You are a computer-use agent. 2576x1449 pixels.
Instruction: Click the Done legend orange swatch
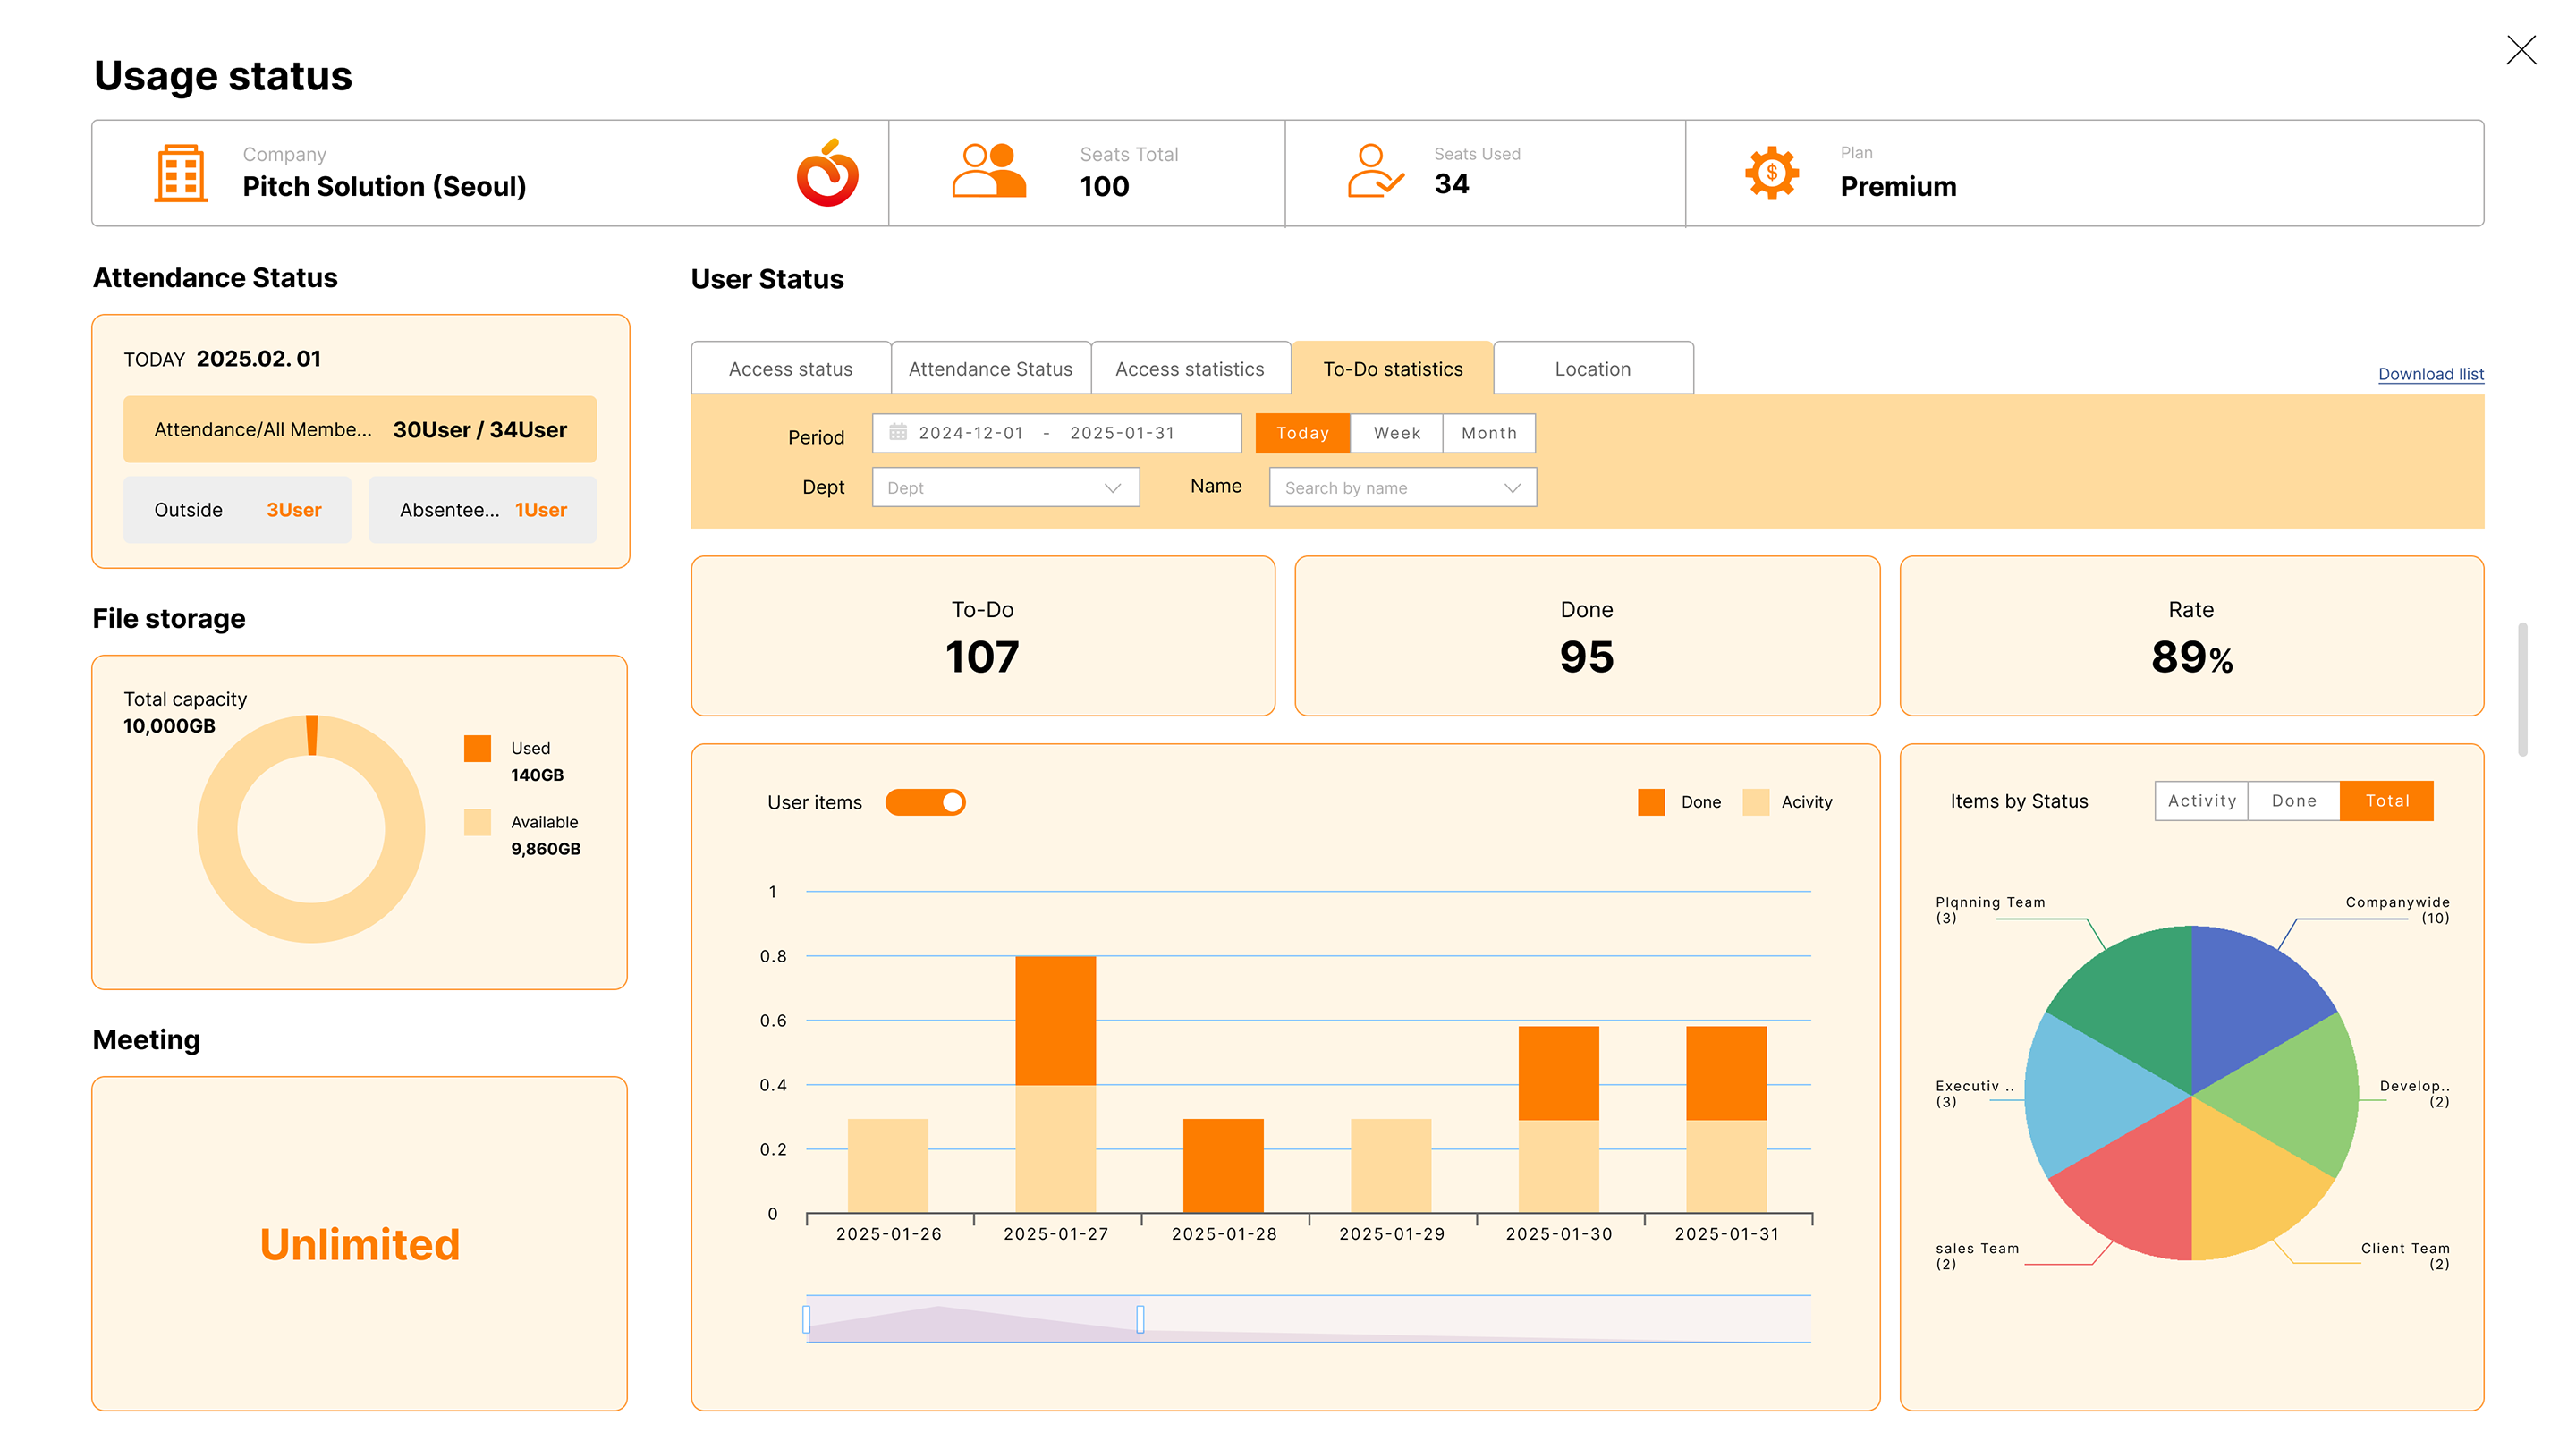[1651, 802]
